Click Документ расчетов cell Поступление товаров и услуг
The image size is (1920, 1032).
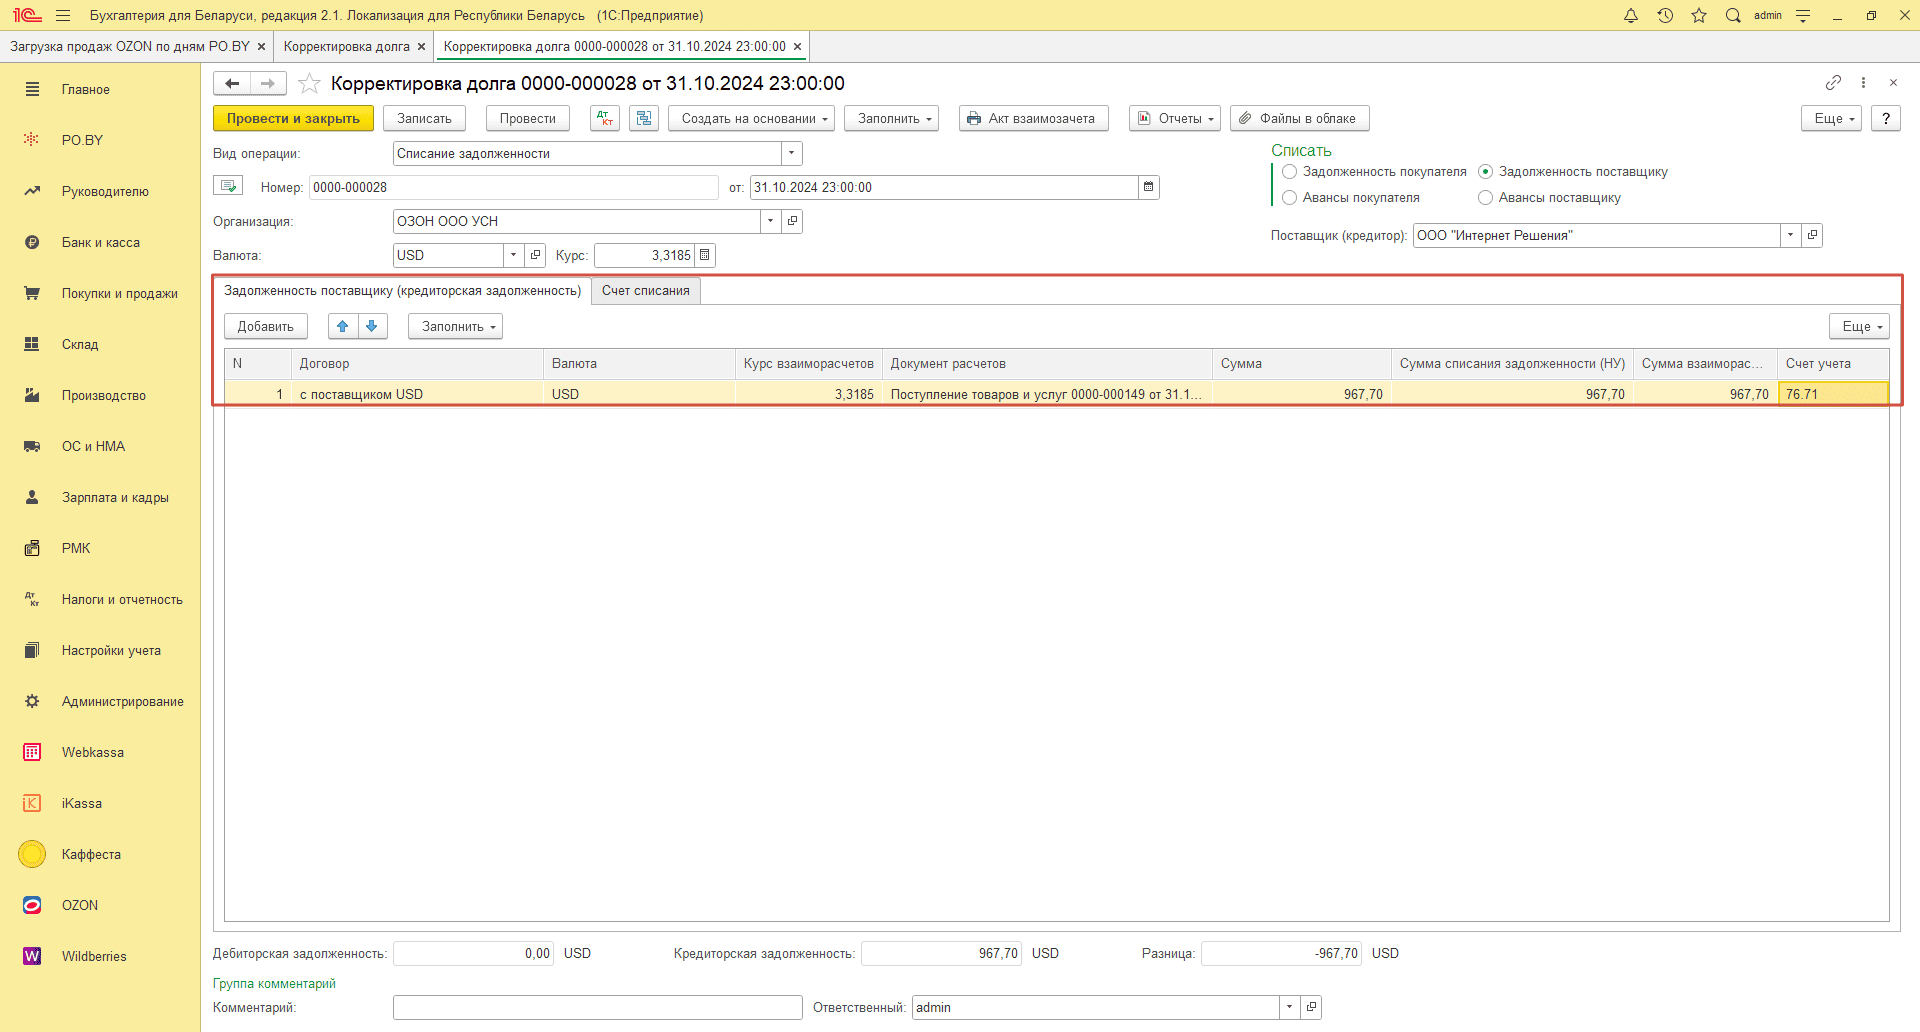coord(1046,394)
